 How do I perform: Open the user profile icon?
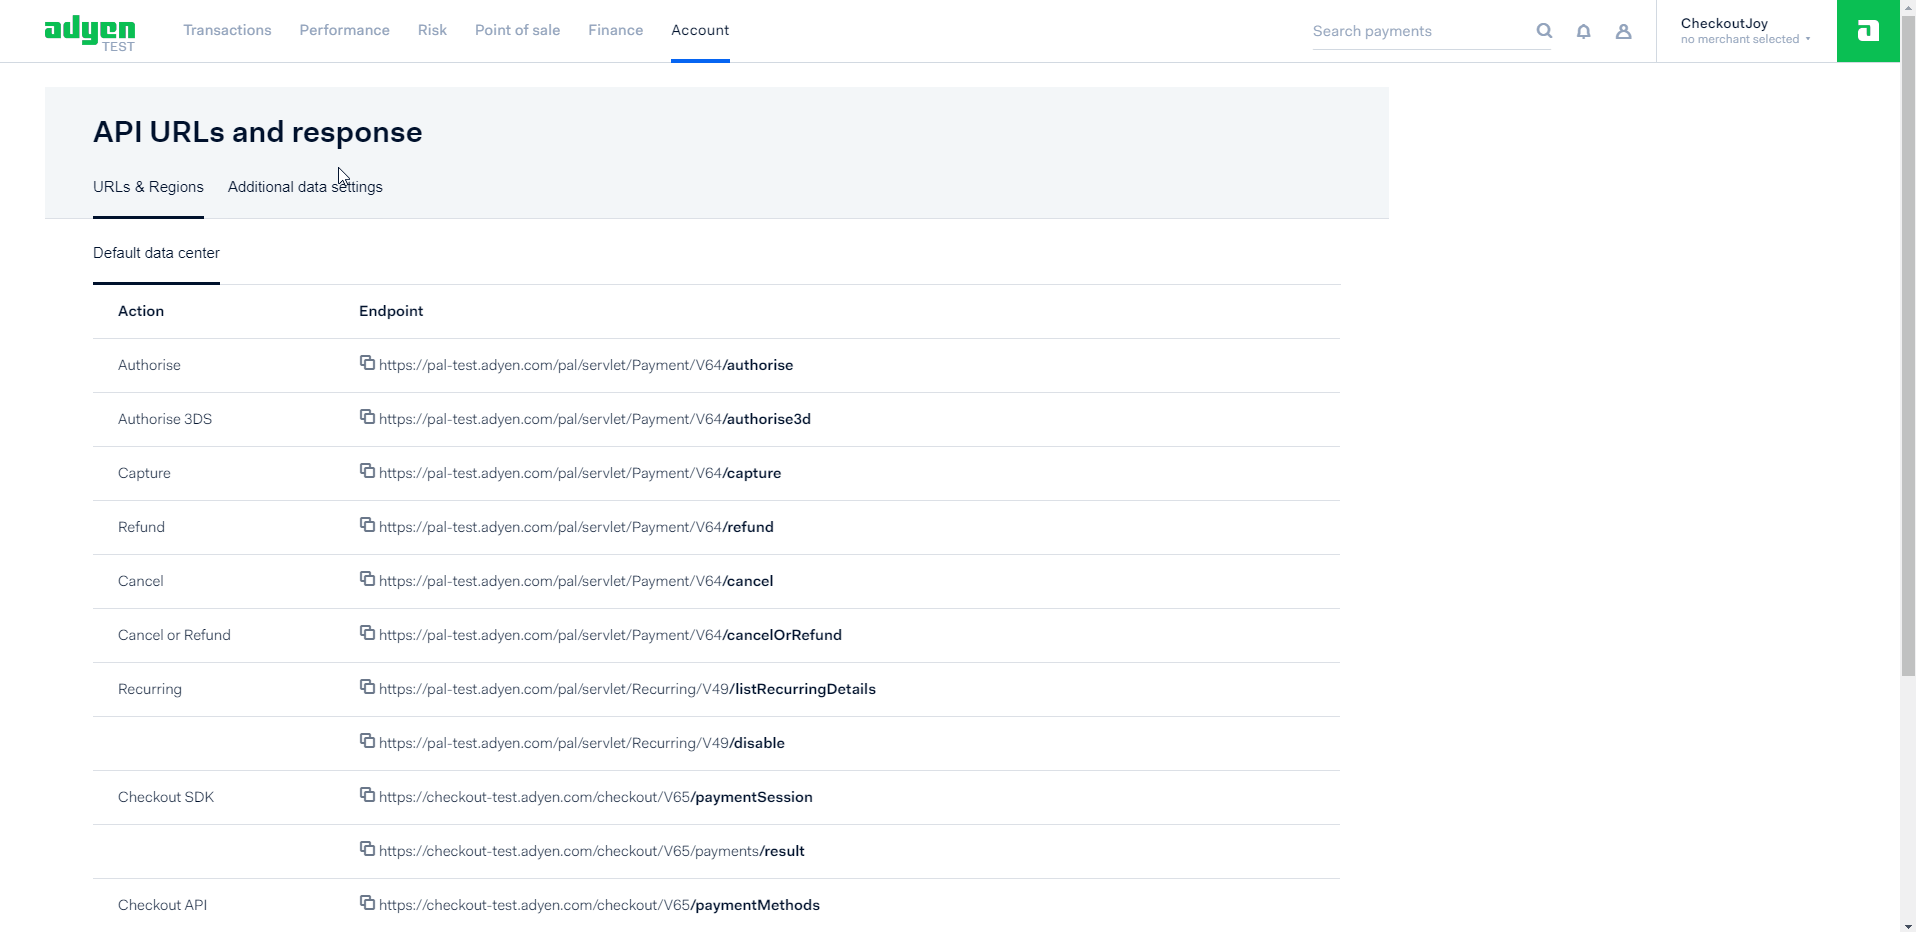(1624, 31)
